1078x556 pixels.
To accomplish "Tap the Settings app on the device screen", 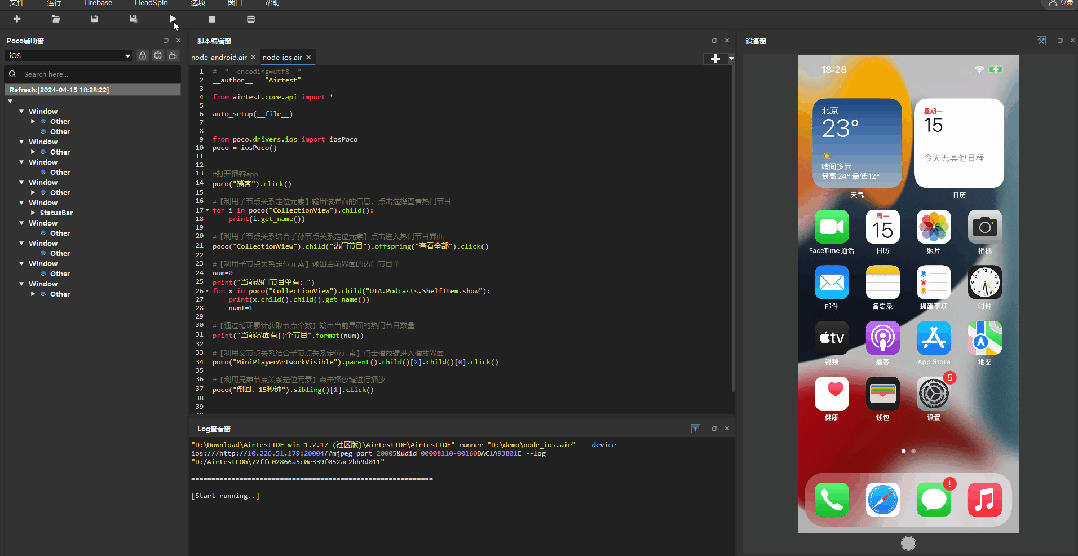I will 933,395.
